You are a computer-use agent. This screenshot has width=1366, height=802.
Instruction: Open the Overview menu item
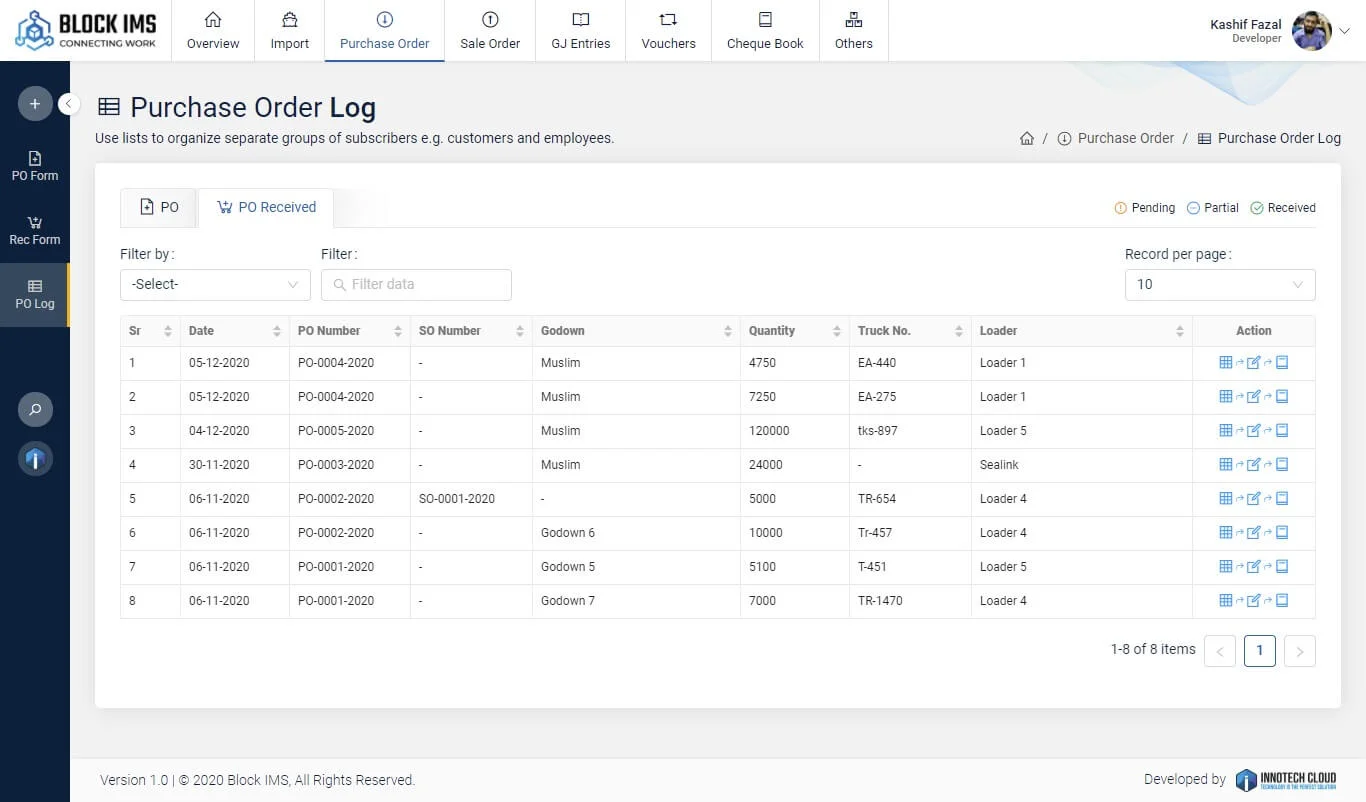(213, 31)
